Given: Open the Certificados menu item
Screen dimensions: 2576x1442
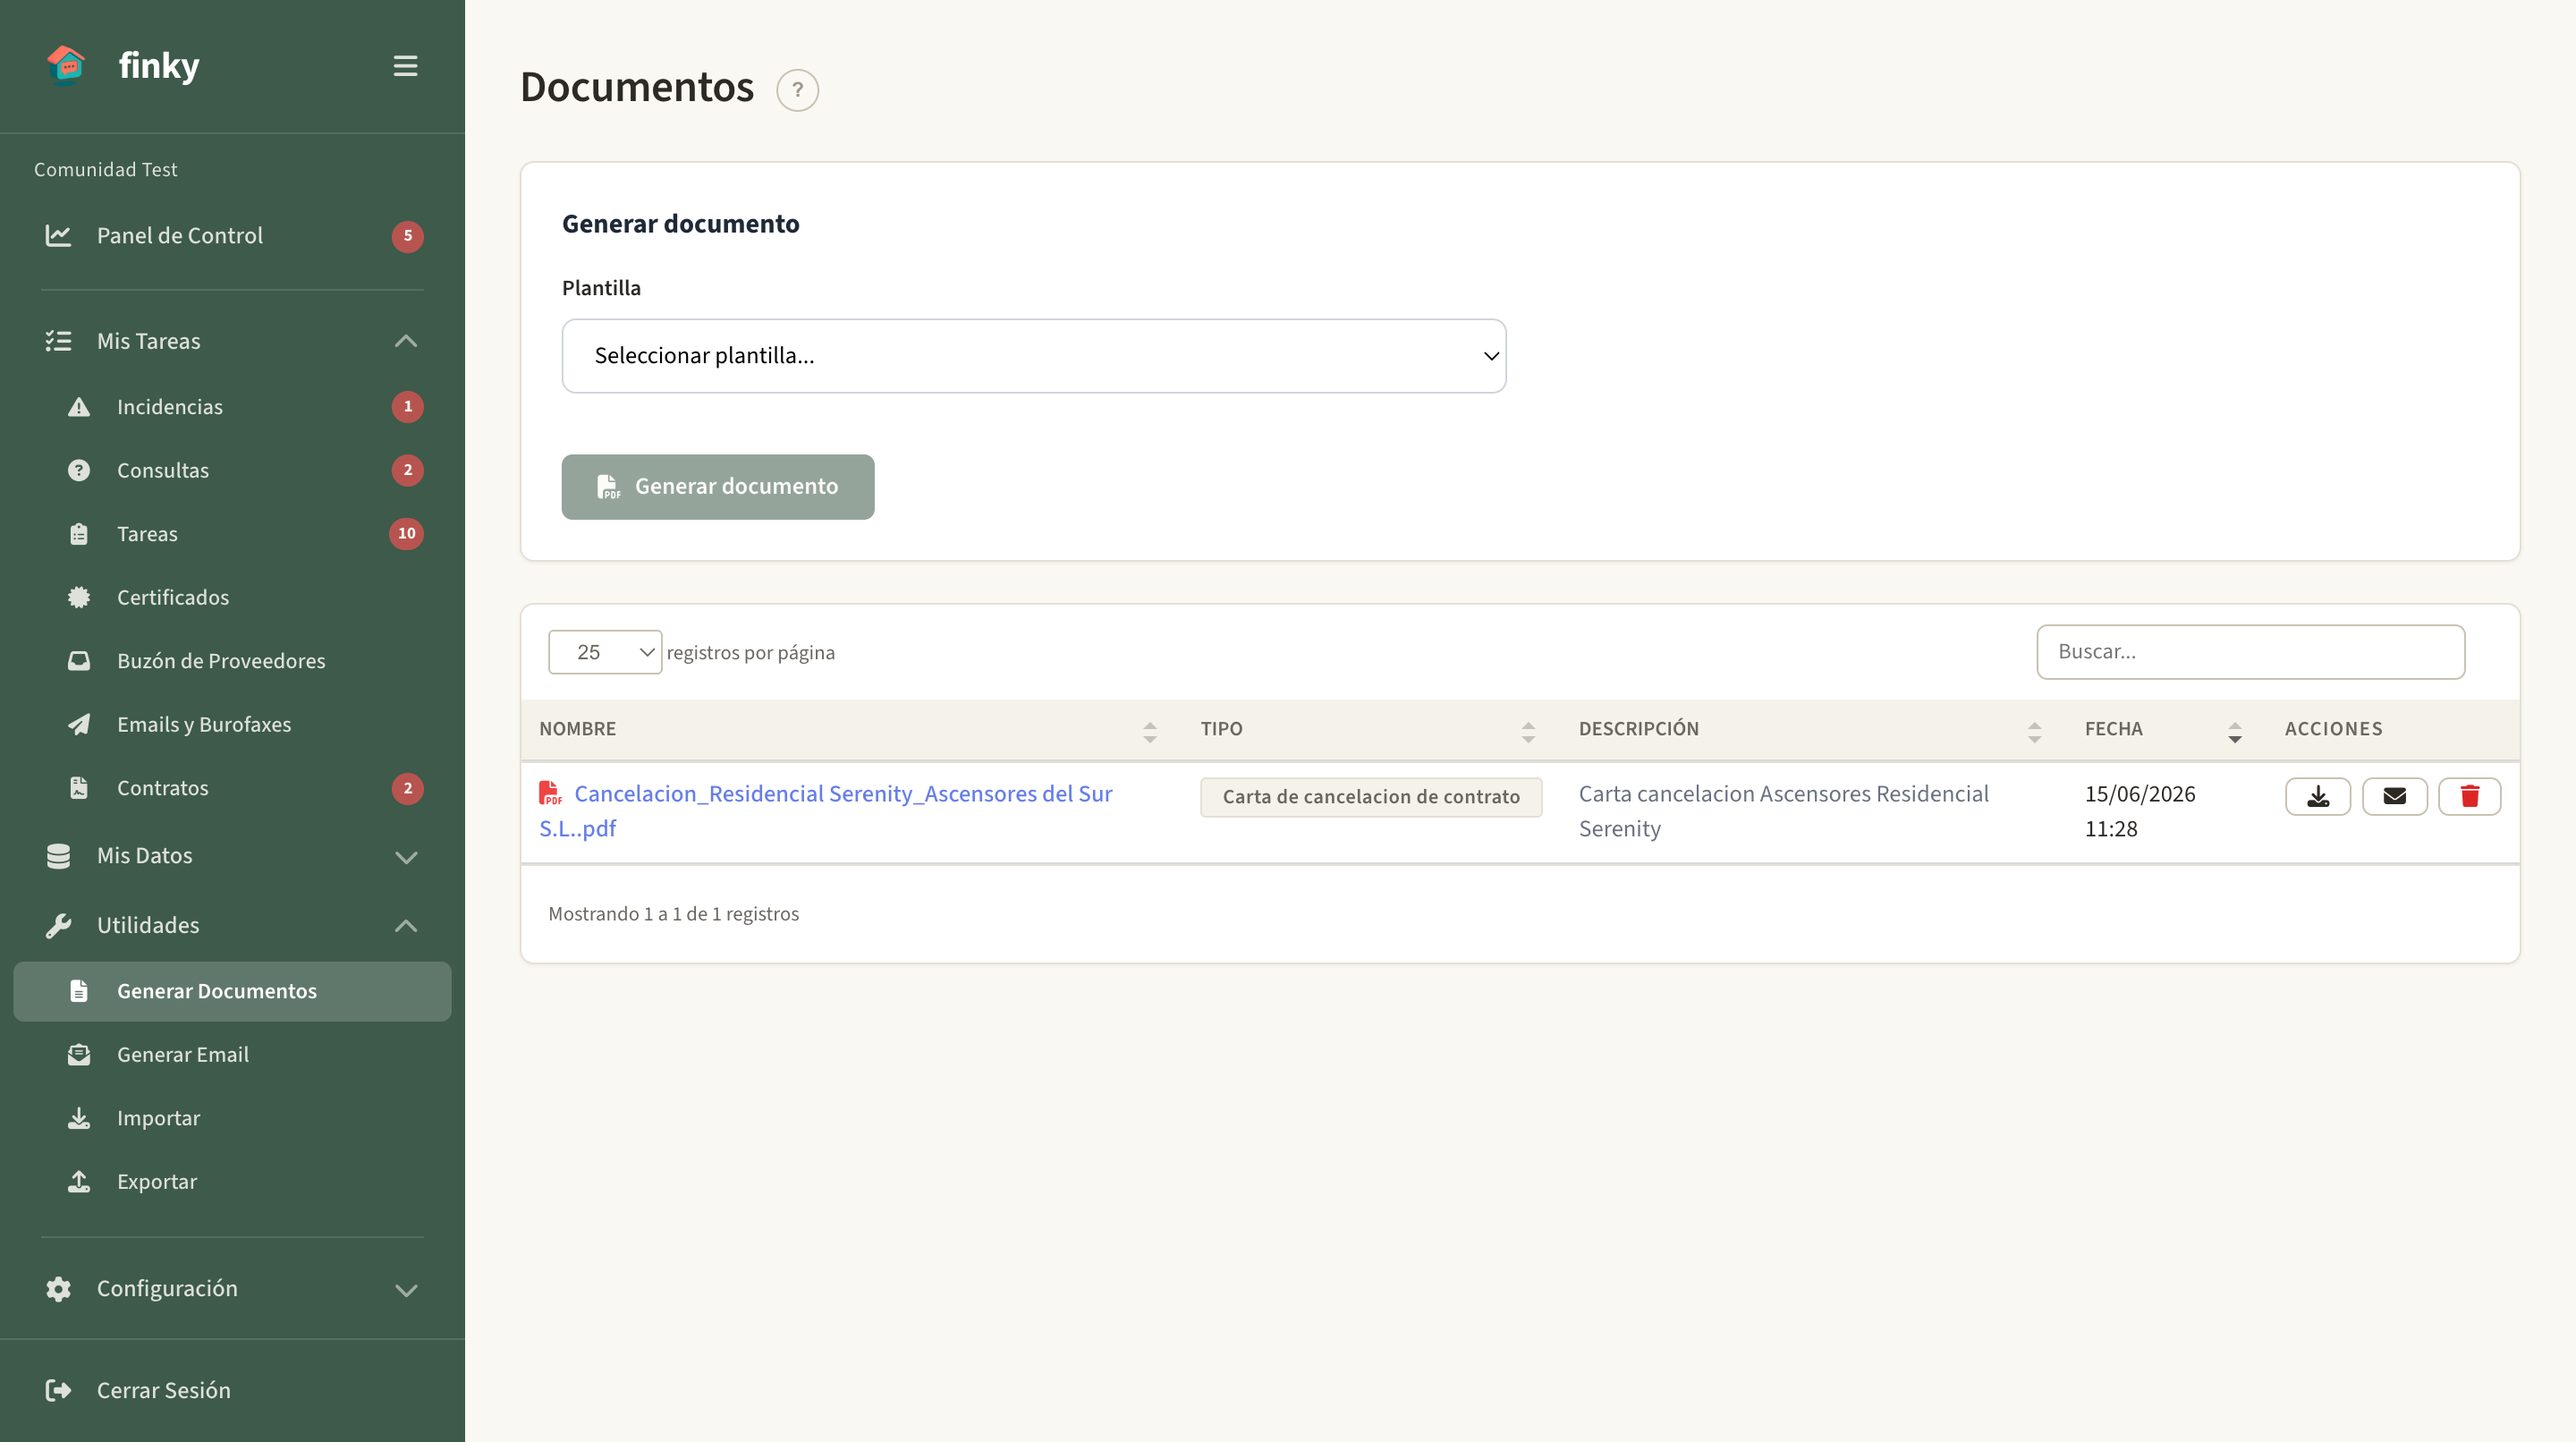Looking at the screenshot, I should [232, 597].
